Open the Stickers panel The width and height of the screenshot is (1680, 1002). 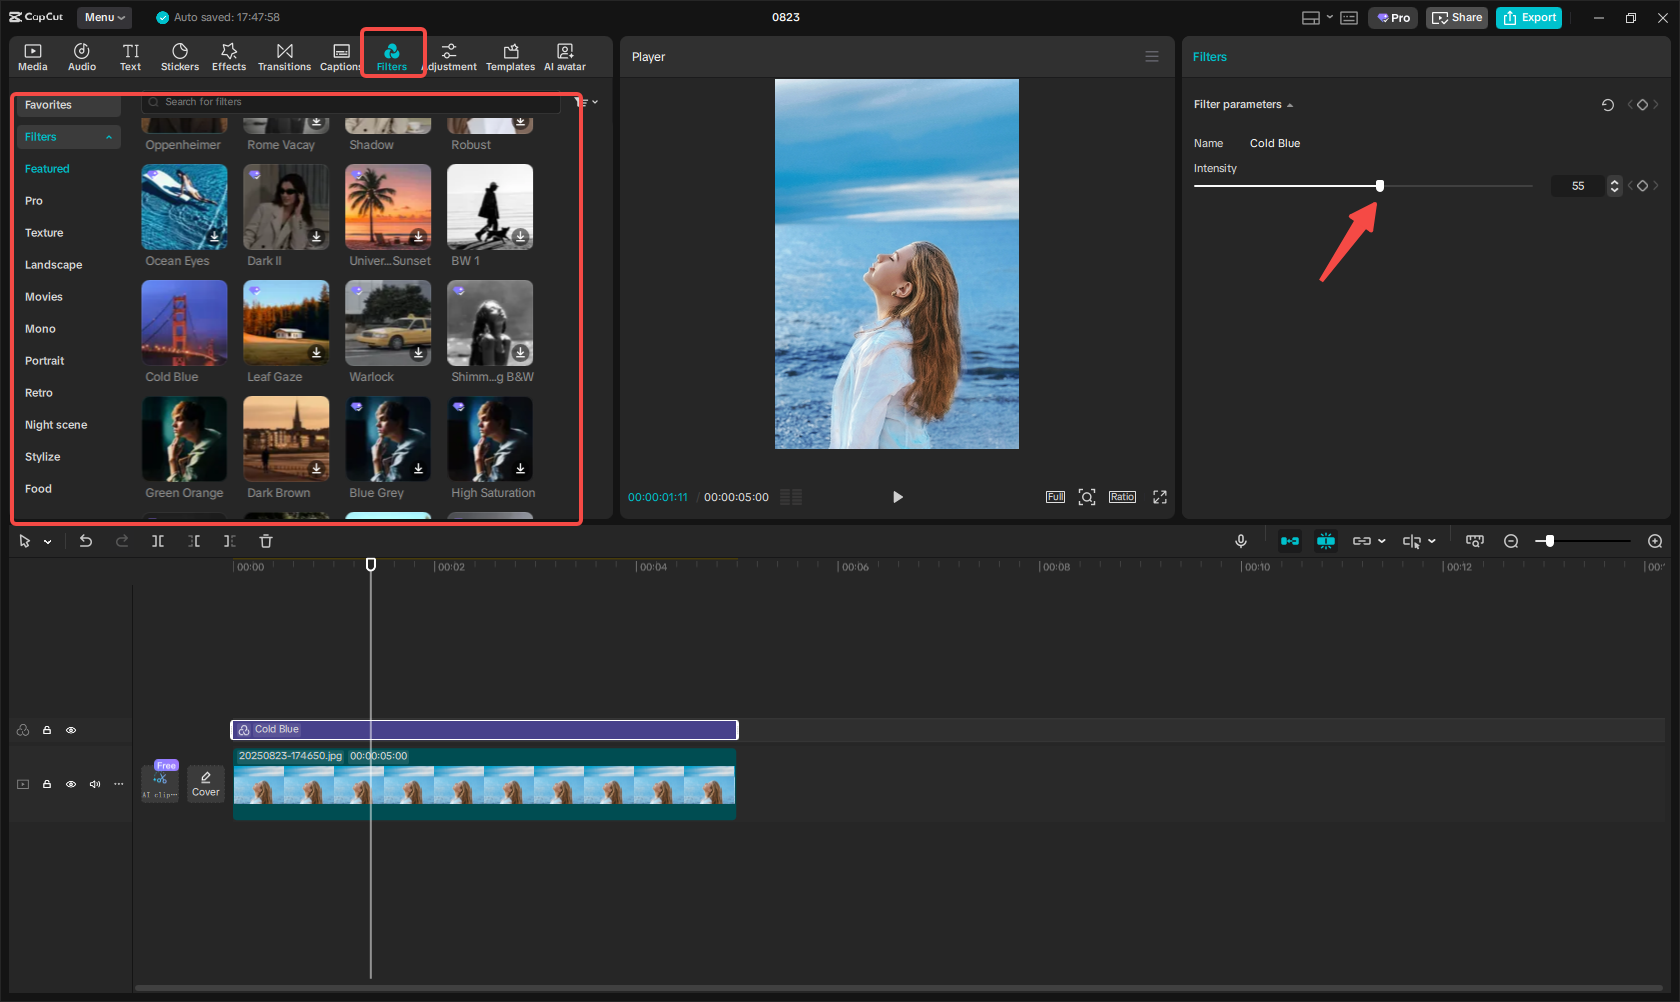pos(180,56)
